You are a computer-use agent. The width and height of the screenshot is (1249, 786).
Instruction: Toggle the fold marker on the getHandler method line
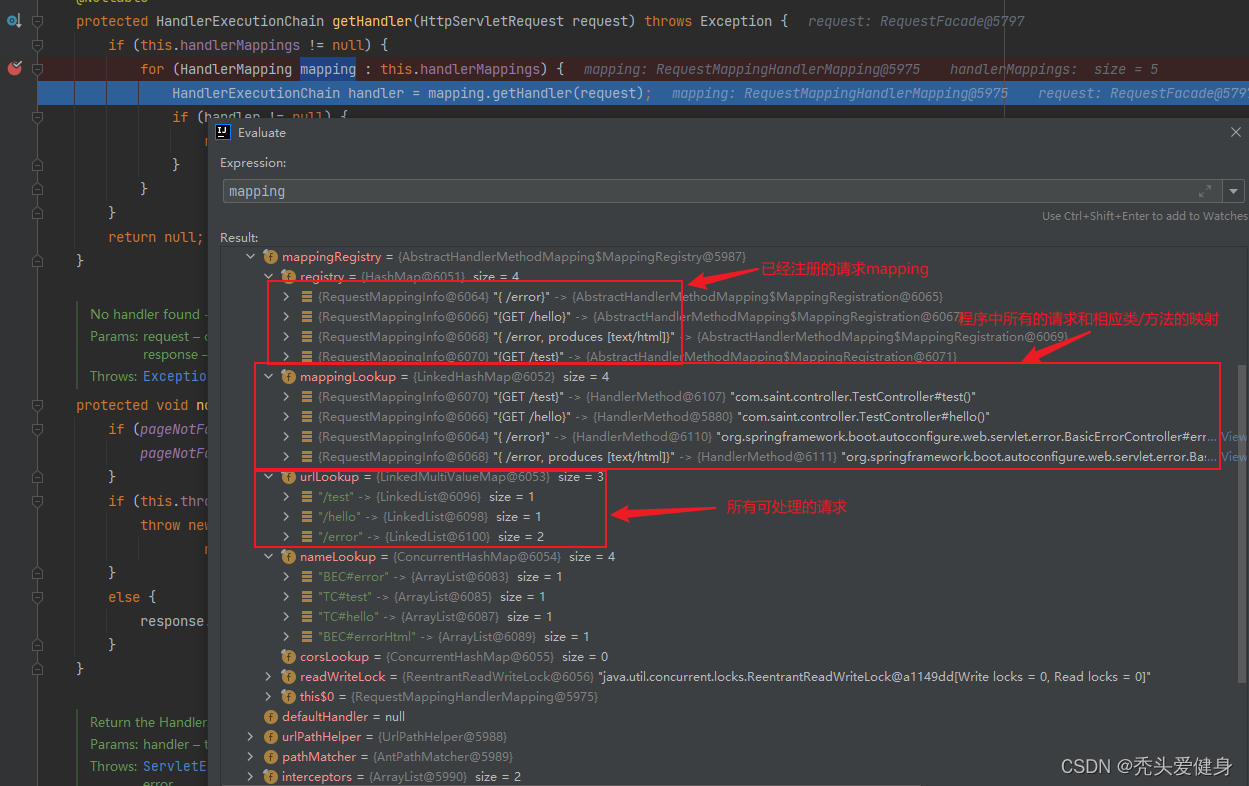click(37, 21)
